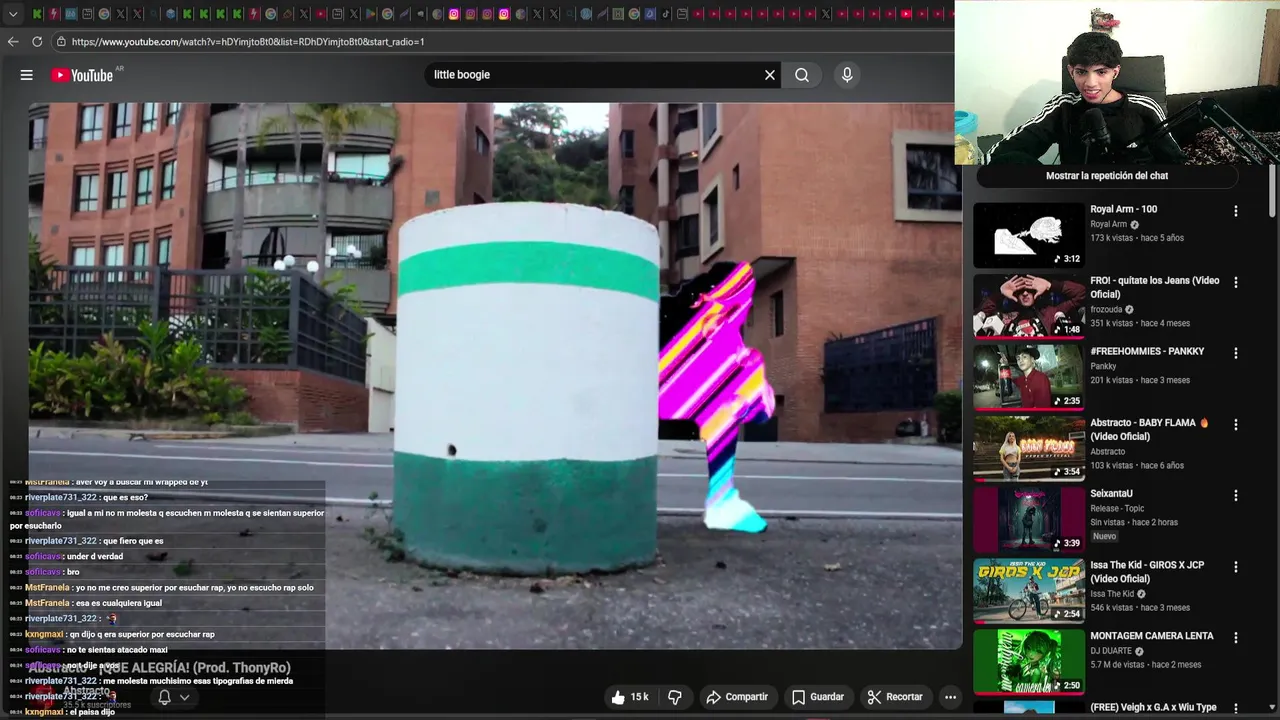
Task: Open BABY FLAMA video thumbnail
Action: tap(1029, 448)
